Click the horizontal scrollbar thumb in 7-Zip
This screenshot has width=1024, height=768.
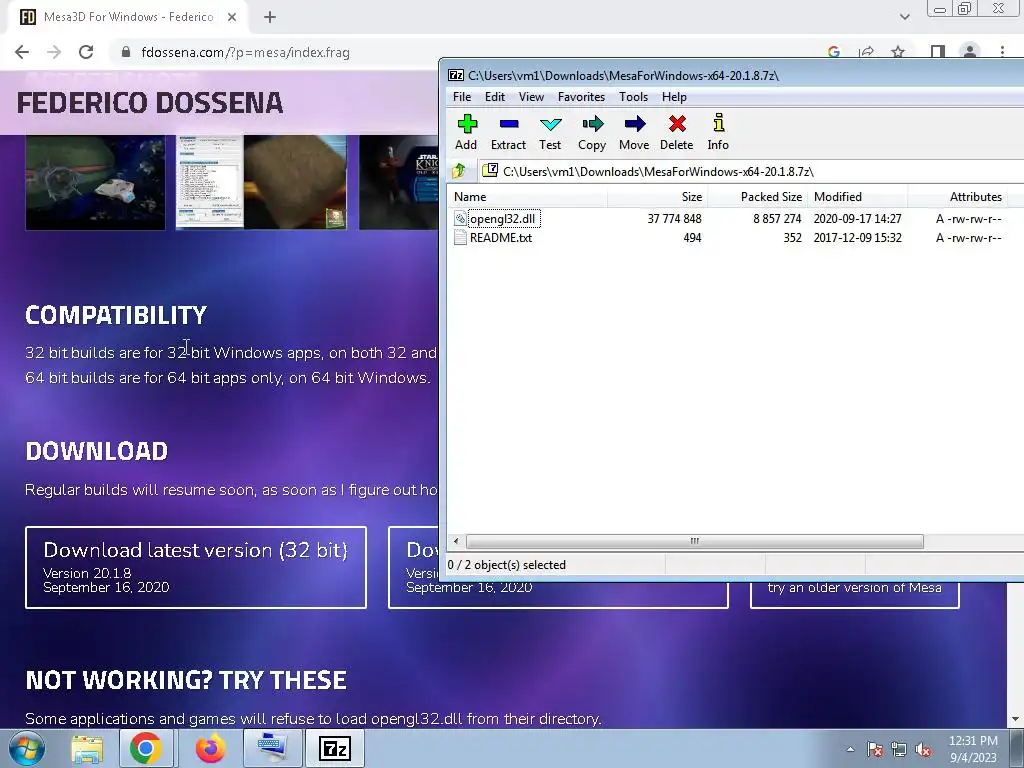(x=695, y=541)
